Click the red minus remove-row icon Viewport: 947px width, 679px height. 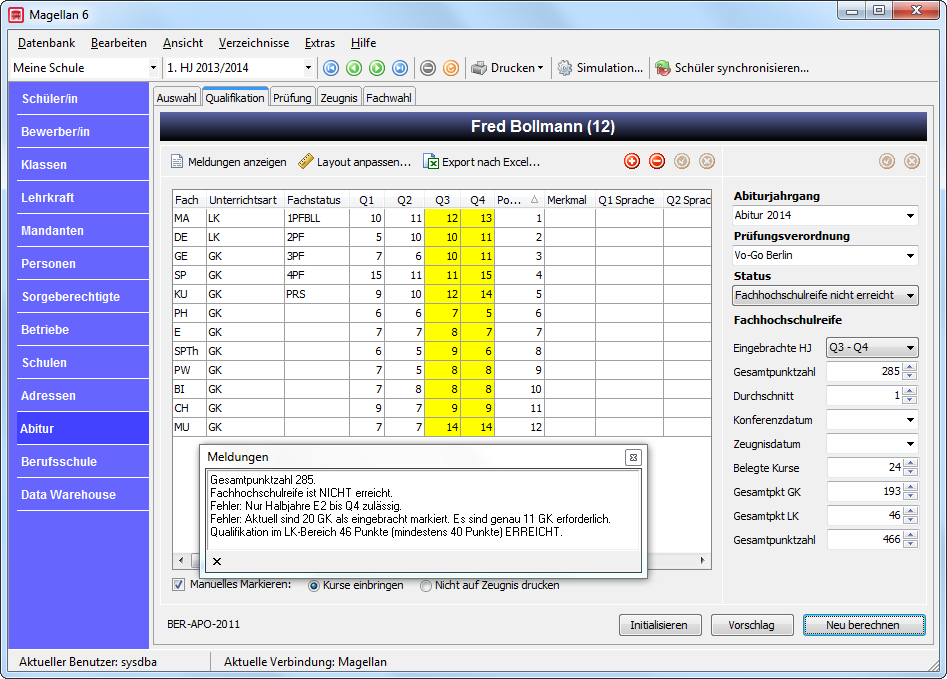tap(656, 161)
